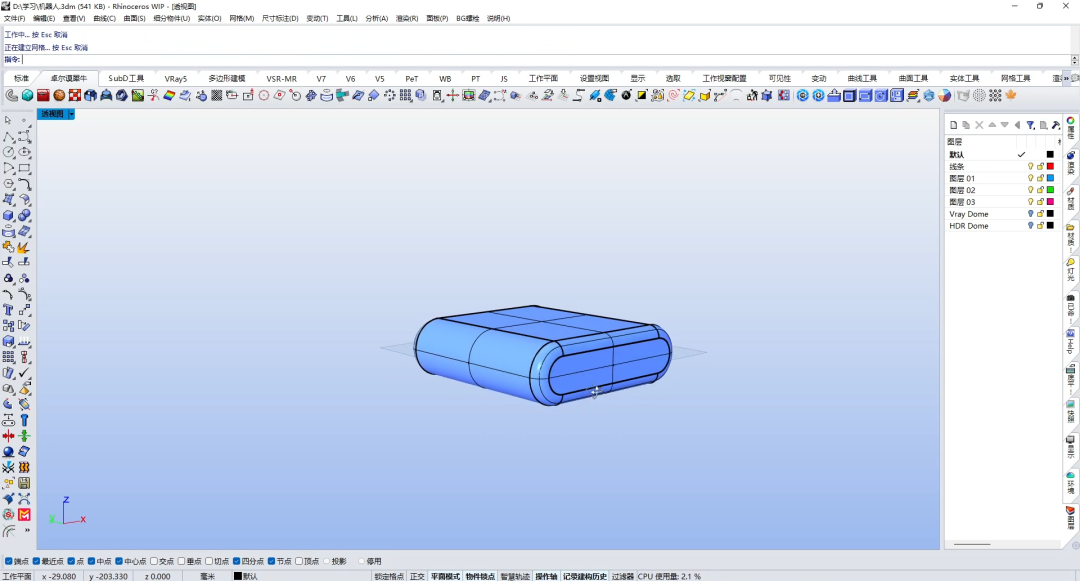
Task: Click the pink spiral icon
Action: point(674,96)
